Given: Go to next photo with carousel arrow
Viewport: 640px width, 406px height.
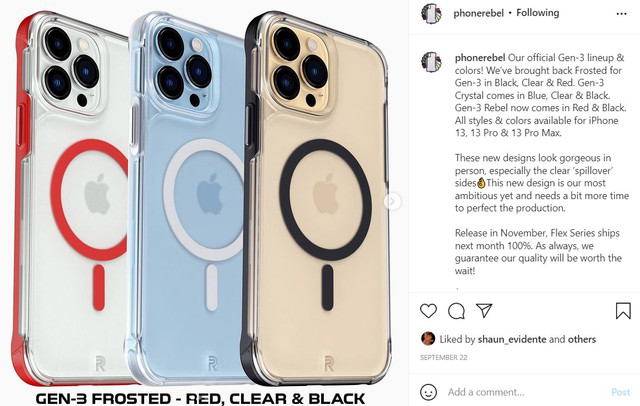Looking at the screenshot, I should 392,202.
